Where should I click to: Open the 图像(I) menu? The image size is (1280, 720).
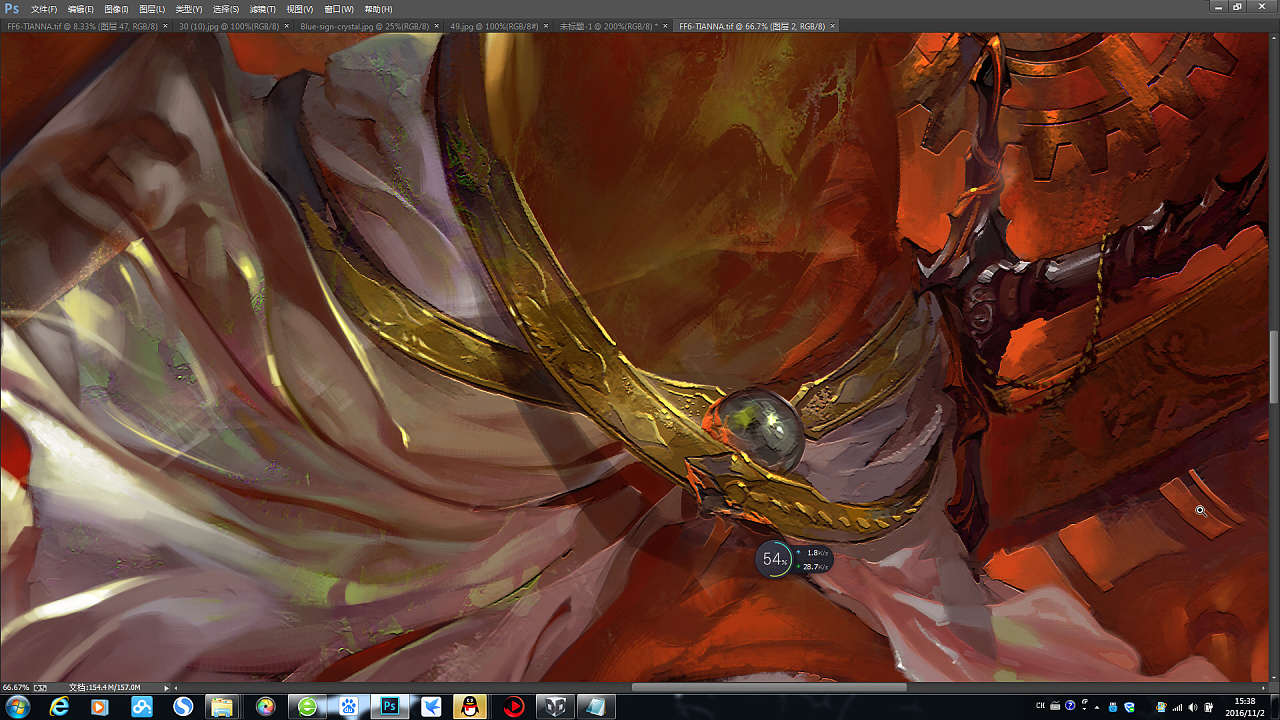(116, 9)
